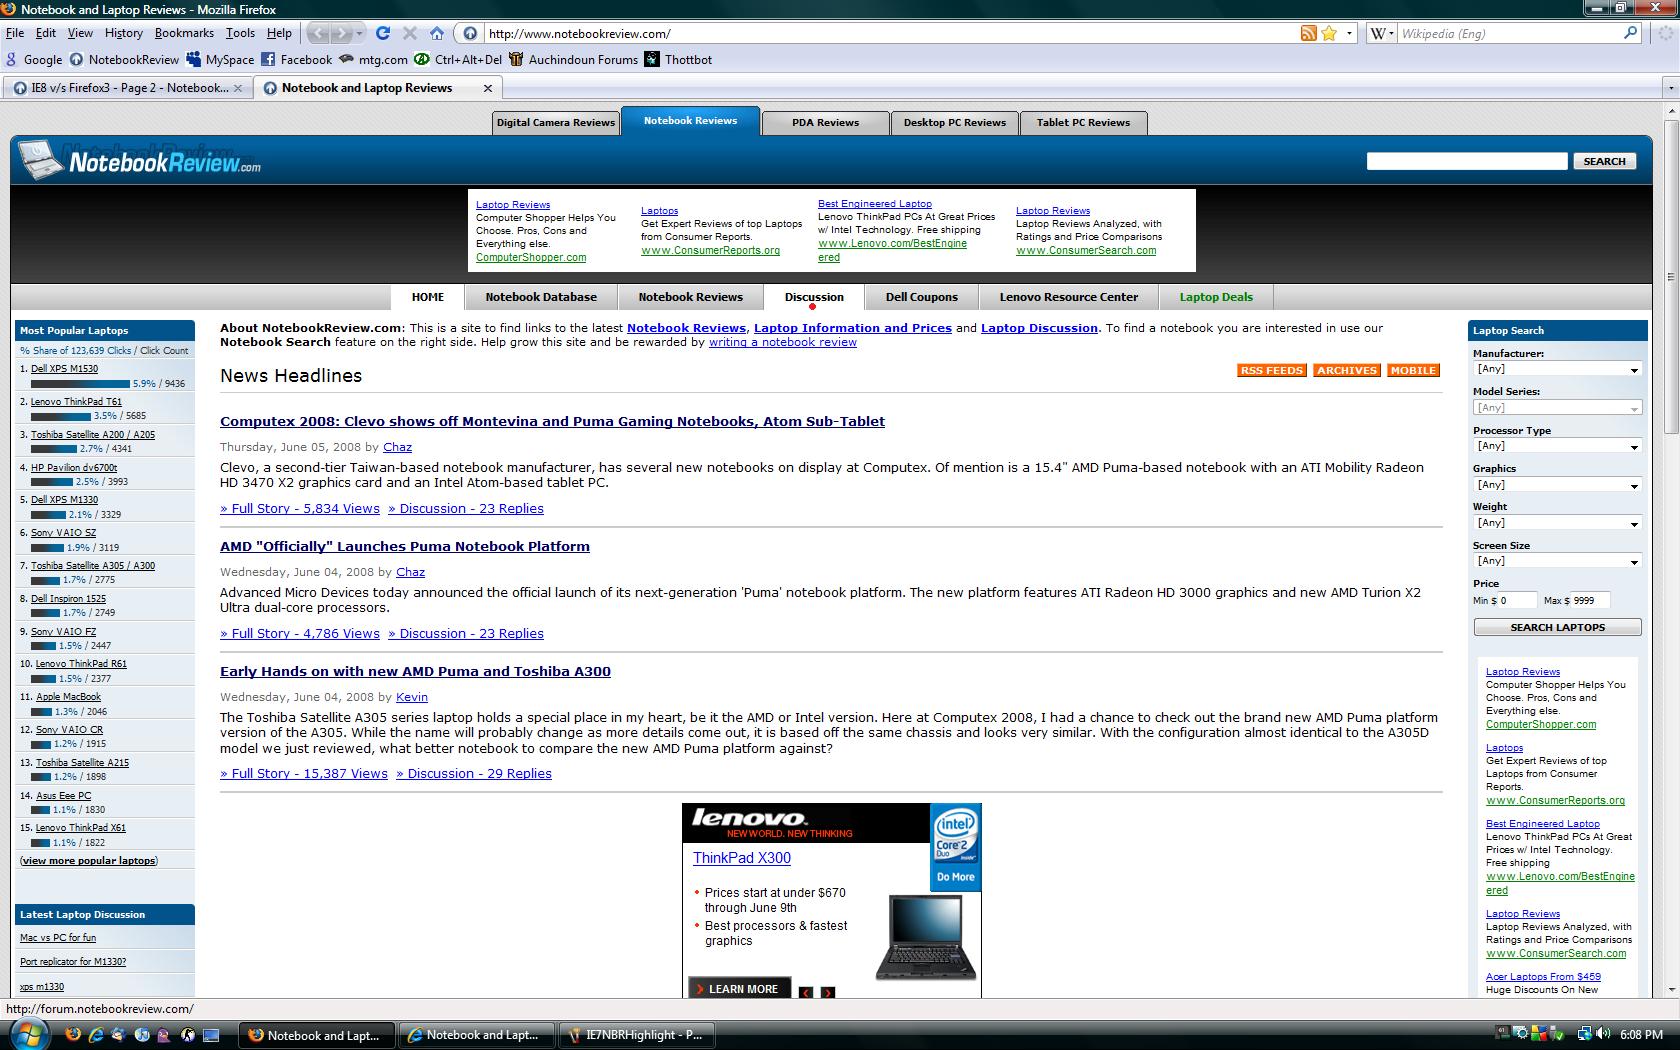Open the Auchindoun Forums bookmark
The width and height of the screenshot is (1680, 1050).
573,60
